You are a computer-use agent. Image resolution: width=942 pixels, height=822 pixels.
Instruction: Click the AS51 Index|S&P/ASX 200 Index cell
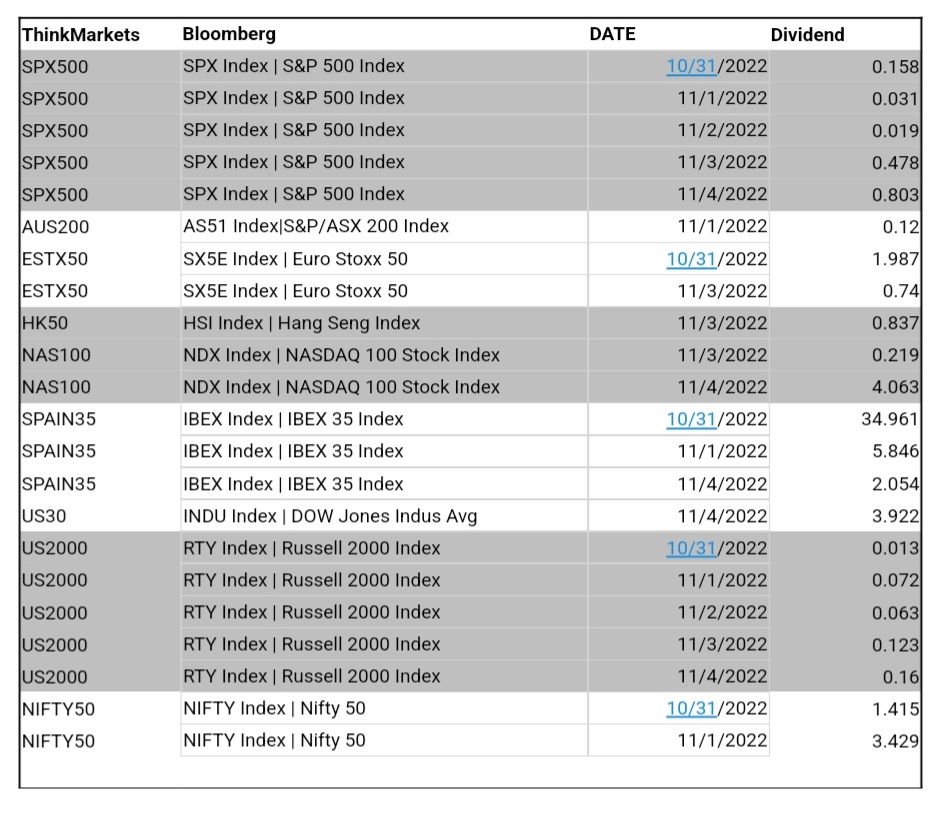316,227
